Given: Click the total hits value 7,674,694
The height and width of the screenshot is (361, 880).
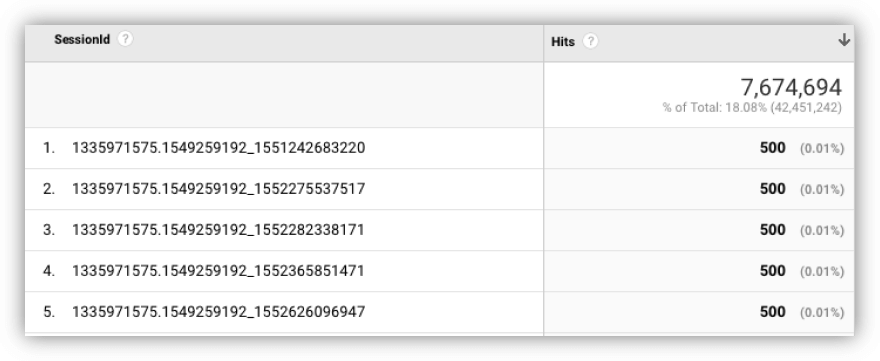Looking at the screenshot, I should tap(791, 88).
